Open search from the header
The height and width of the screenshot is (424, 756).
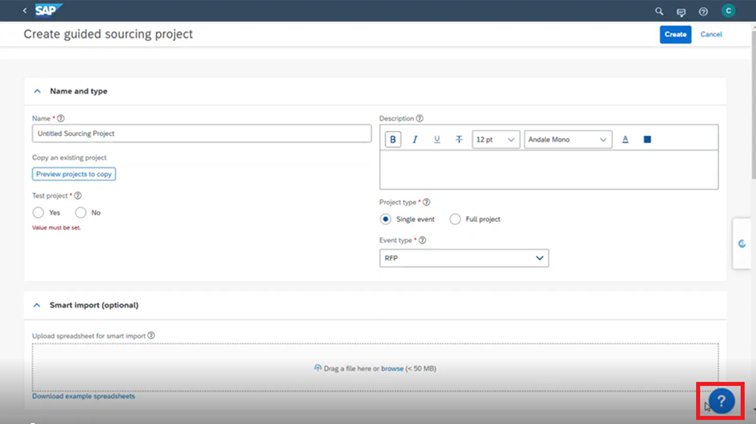(x=659, y=11)
